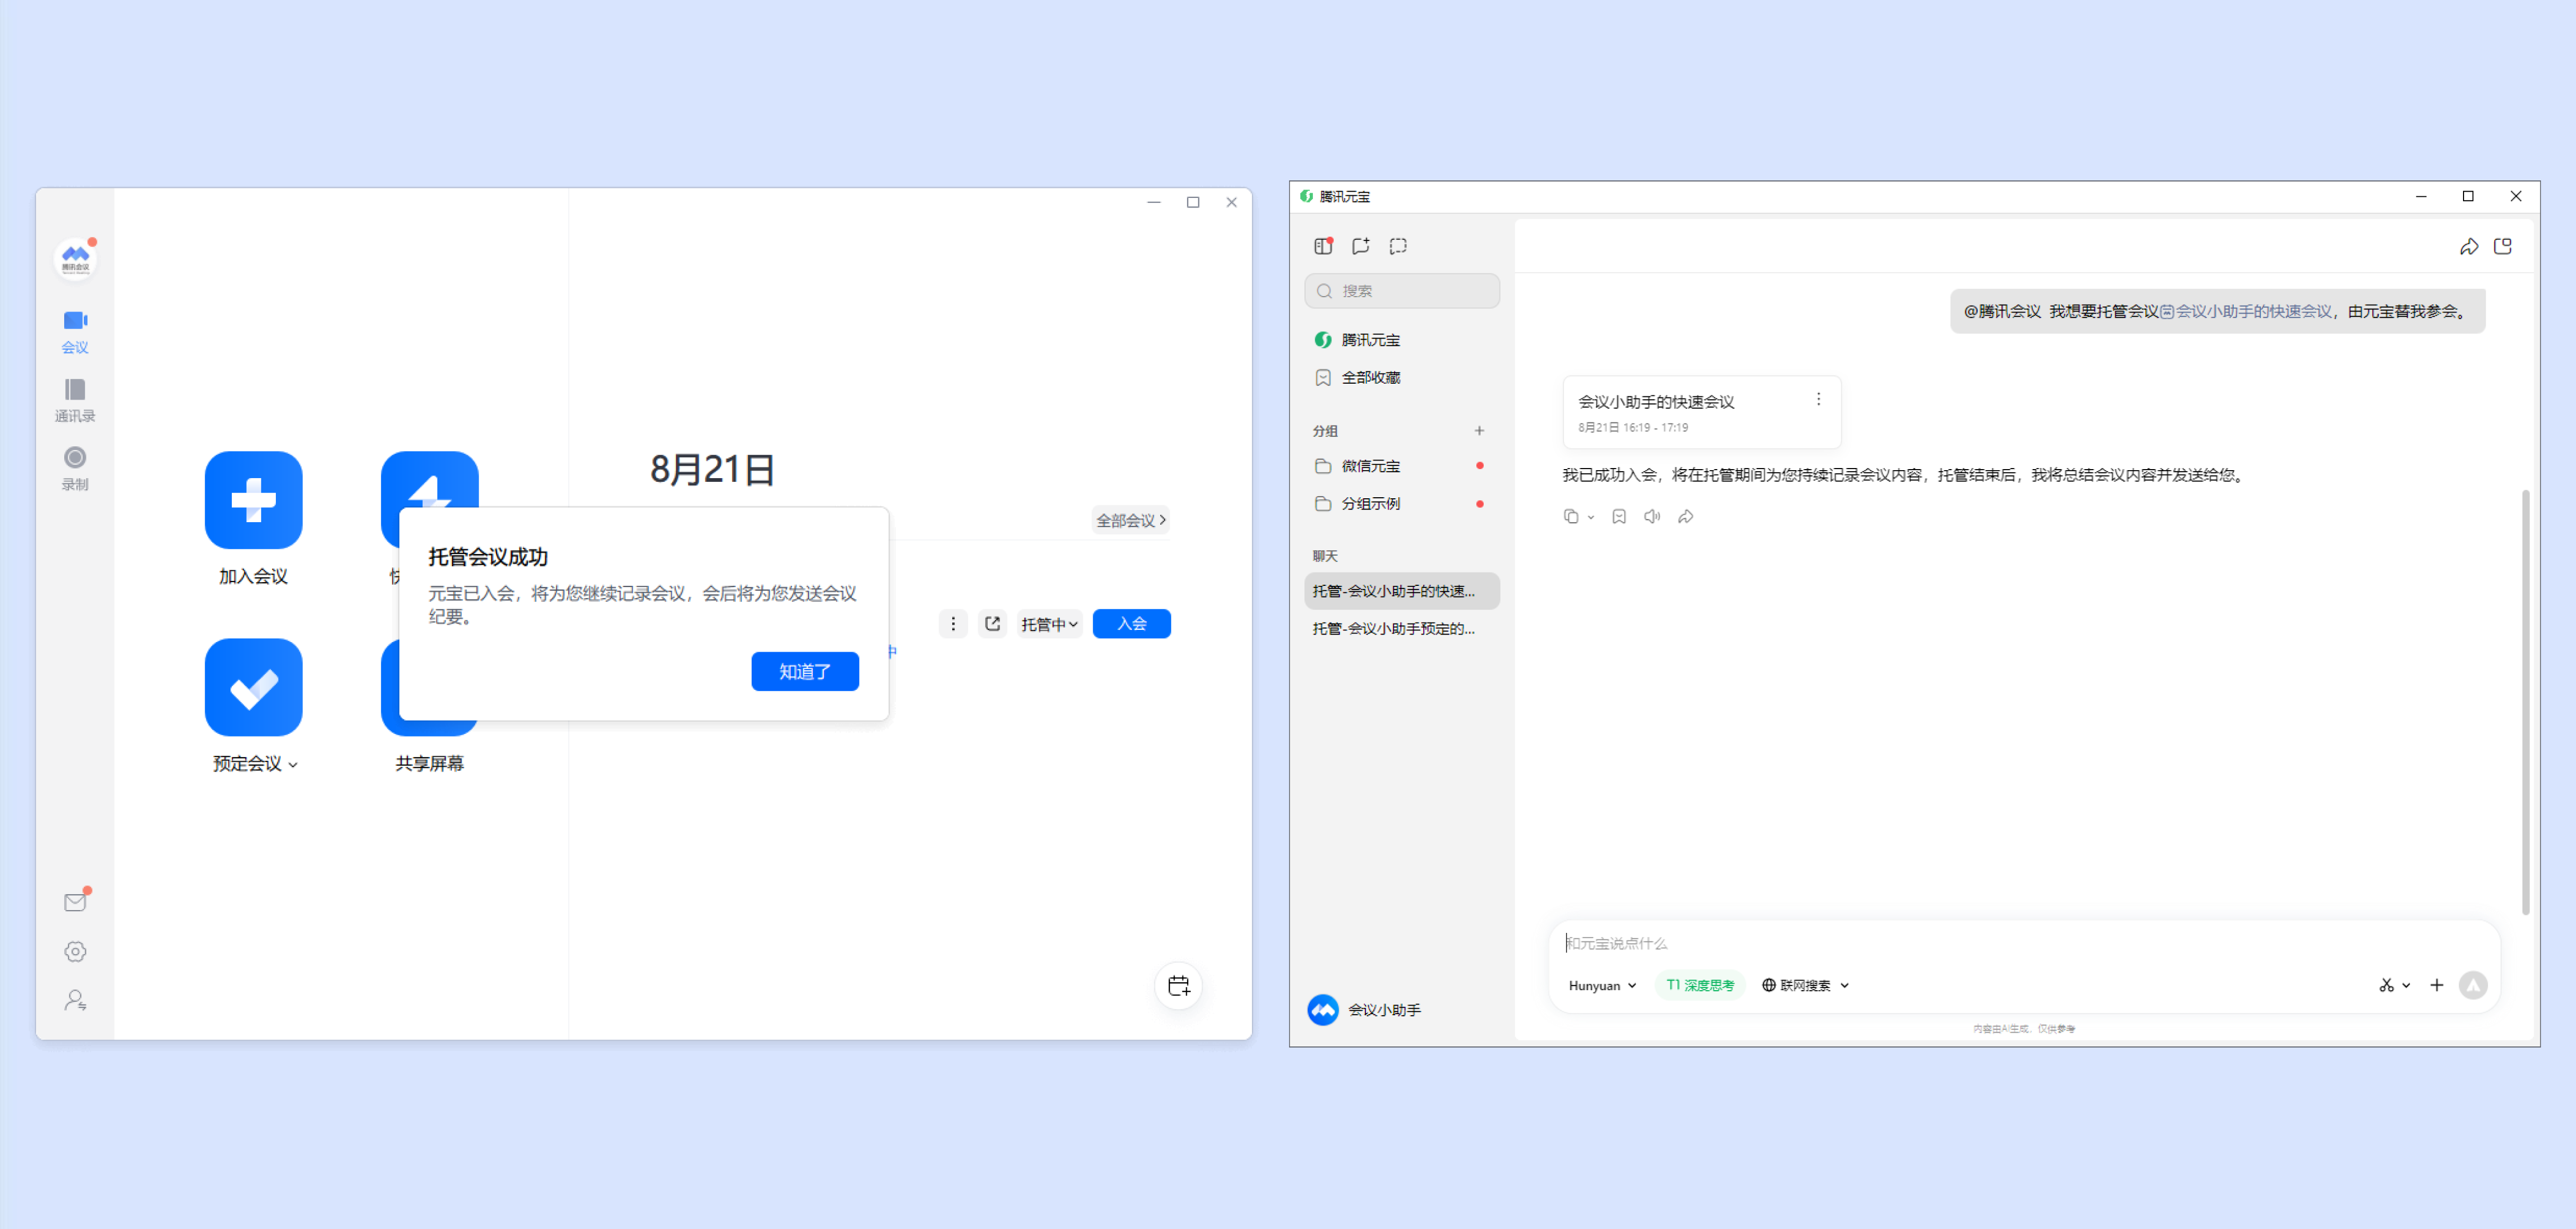The image size is (2576, 1229).
Task: Click the 知道了 confirmation button
Action: (804, 671)
